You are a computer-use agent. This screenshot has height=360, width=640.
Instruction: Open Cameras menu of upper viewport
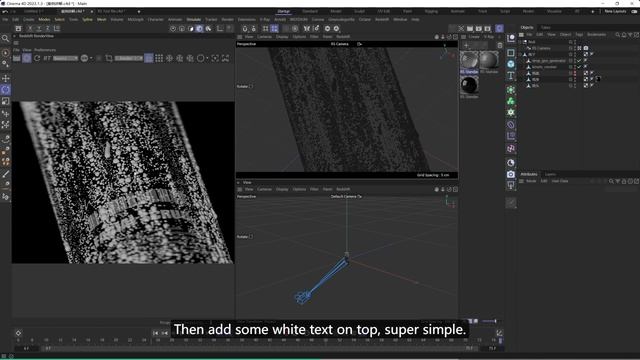click(x=264, y=37)
